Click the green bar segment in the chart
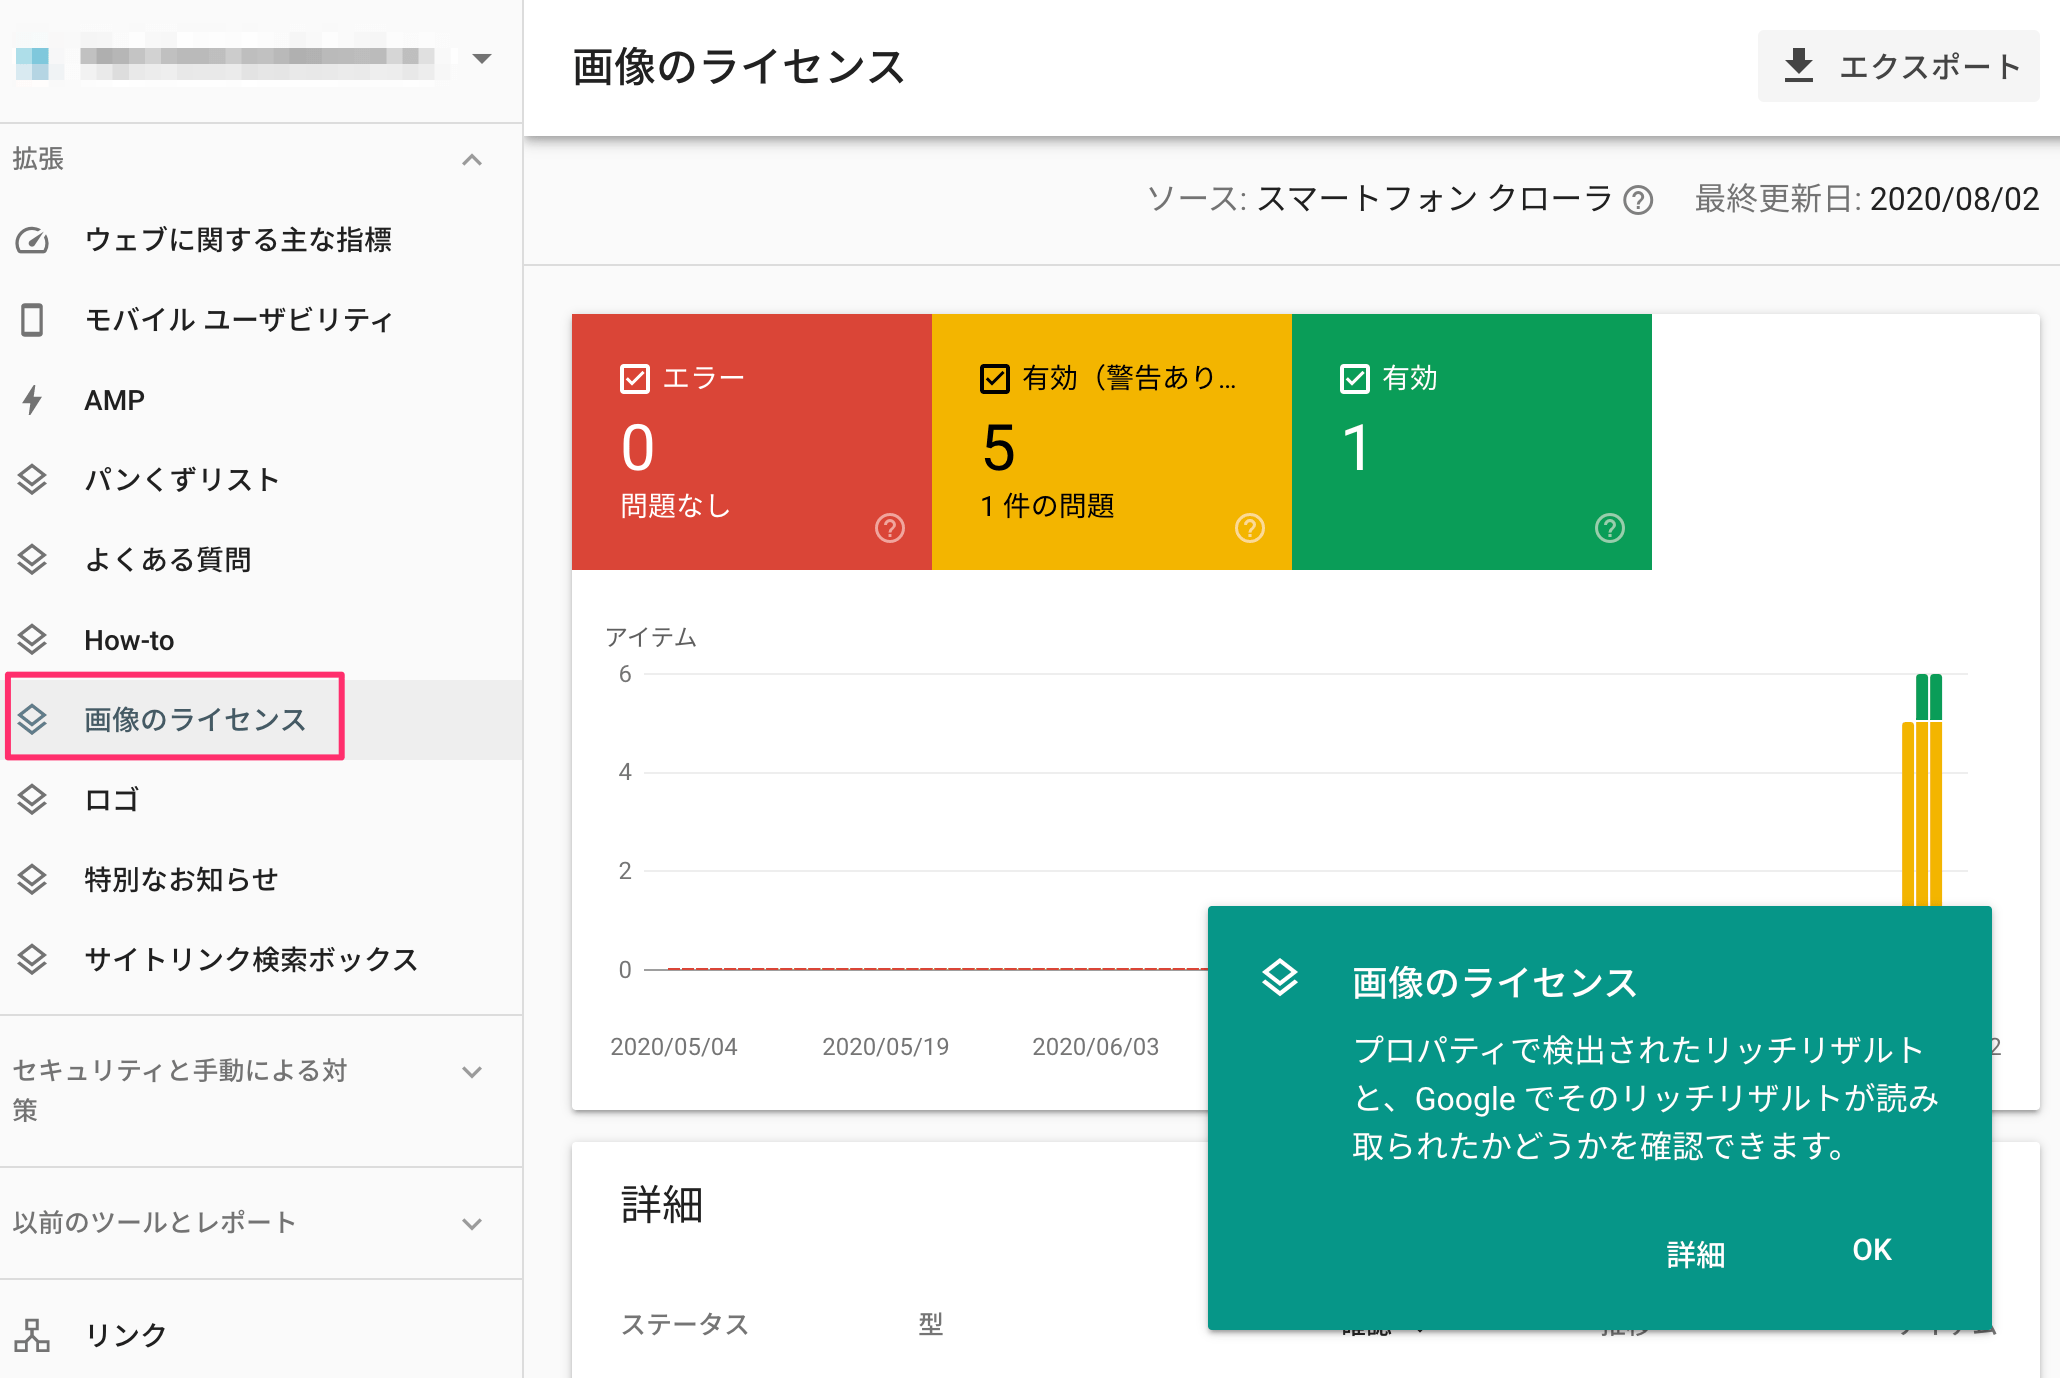This screenshot has height=1378, width=2060. point(1929,697)
